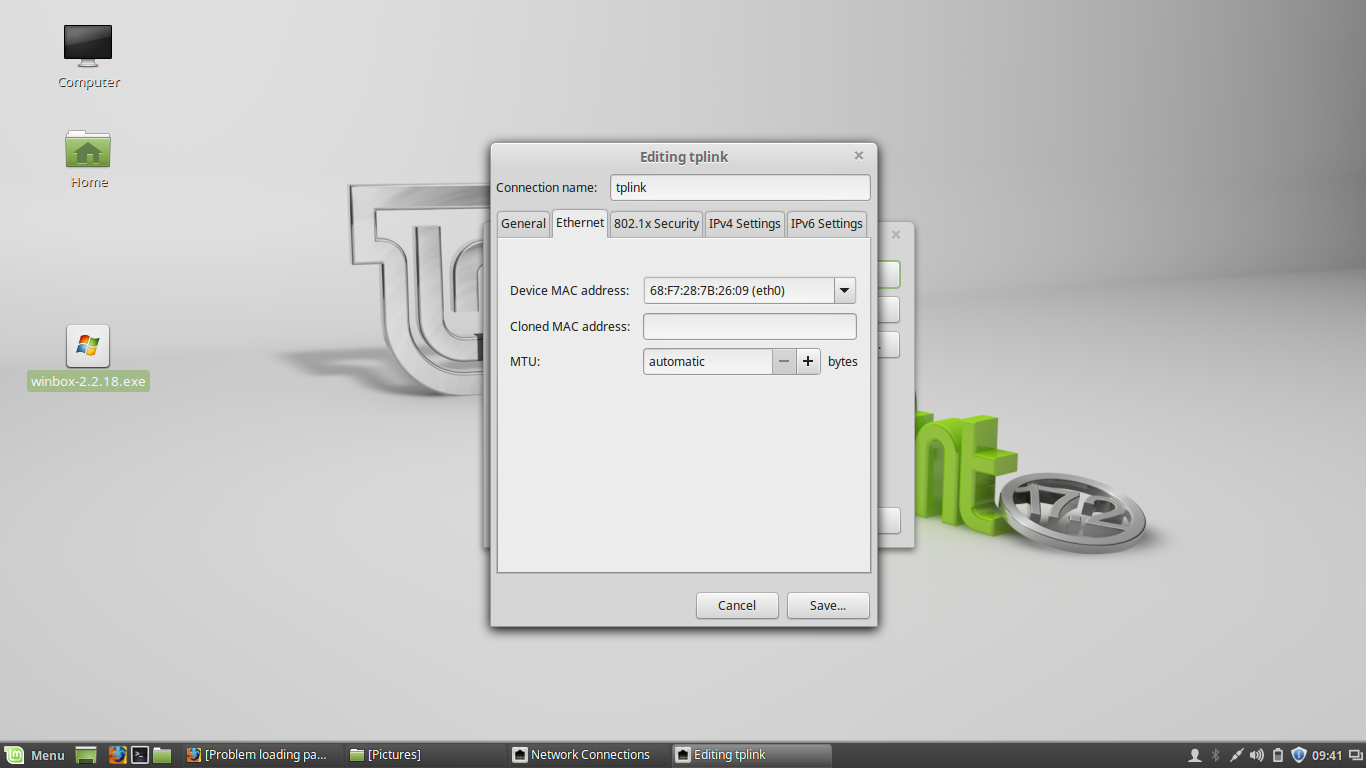Click the Editing tplink taskbar entry
Screen dimensions: 1366x768
tap(751, 755)
